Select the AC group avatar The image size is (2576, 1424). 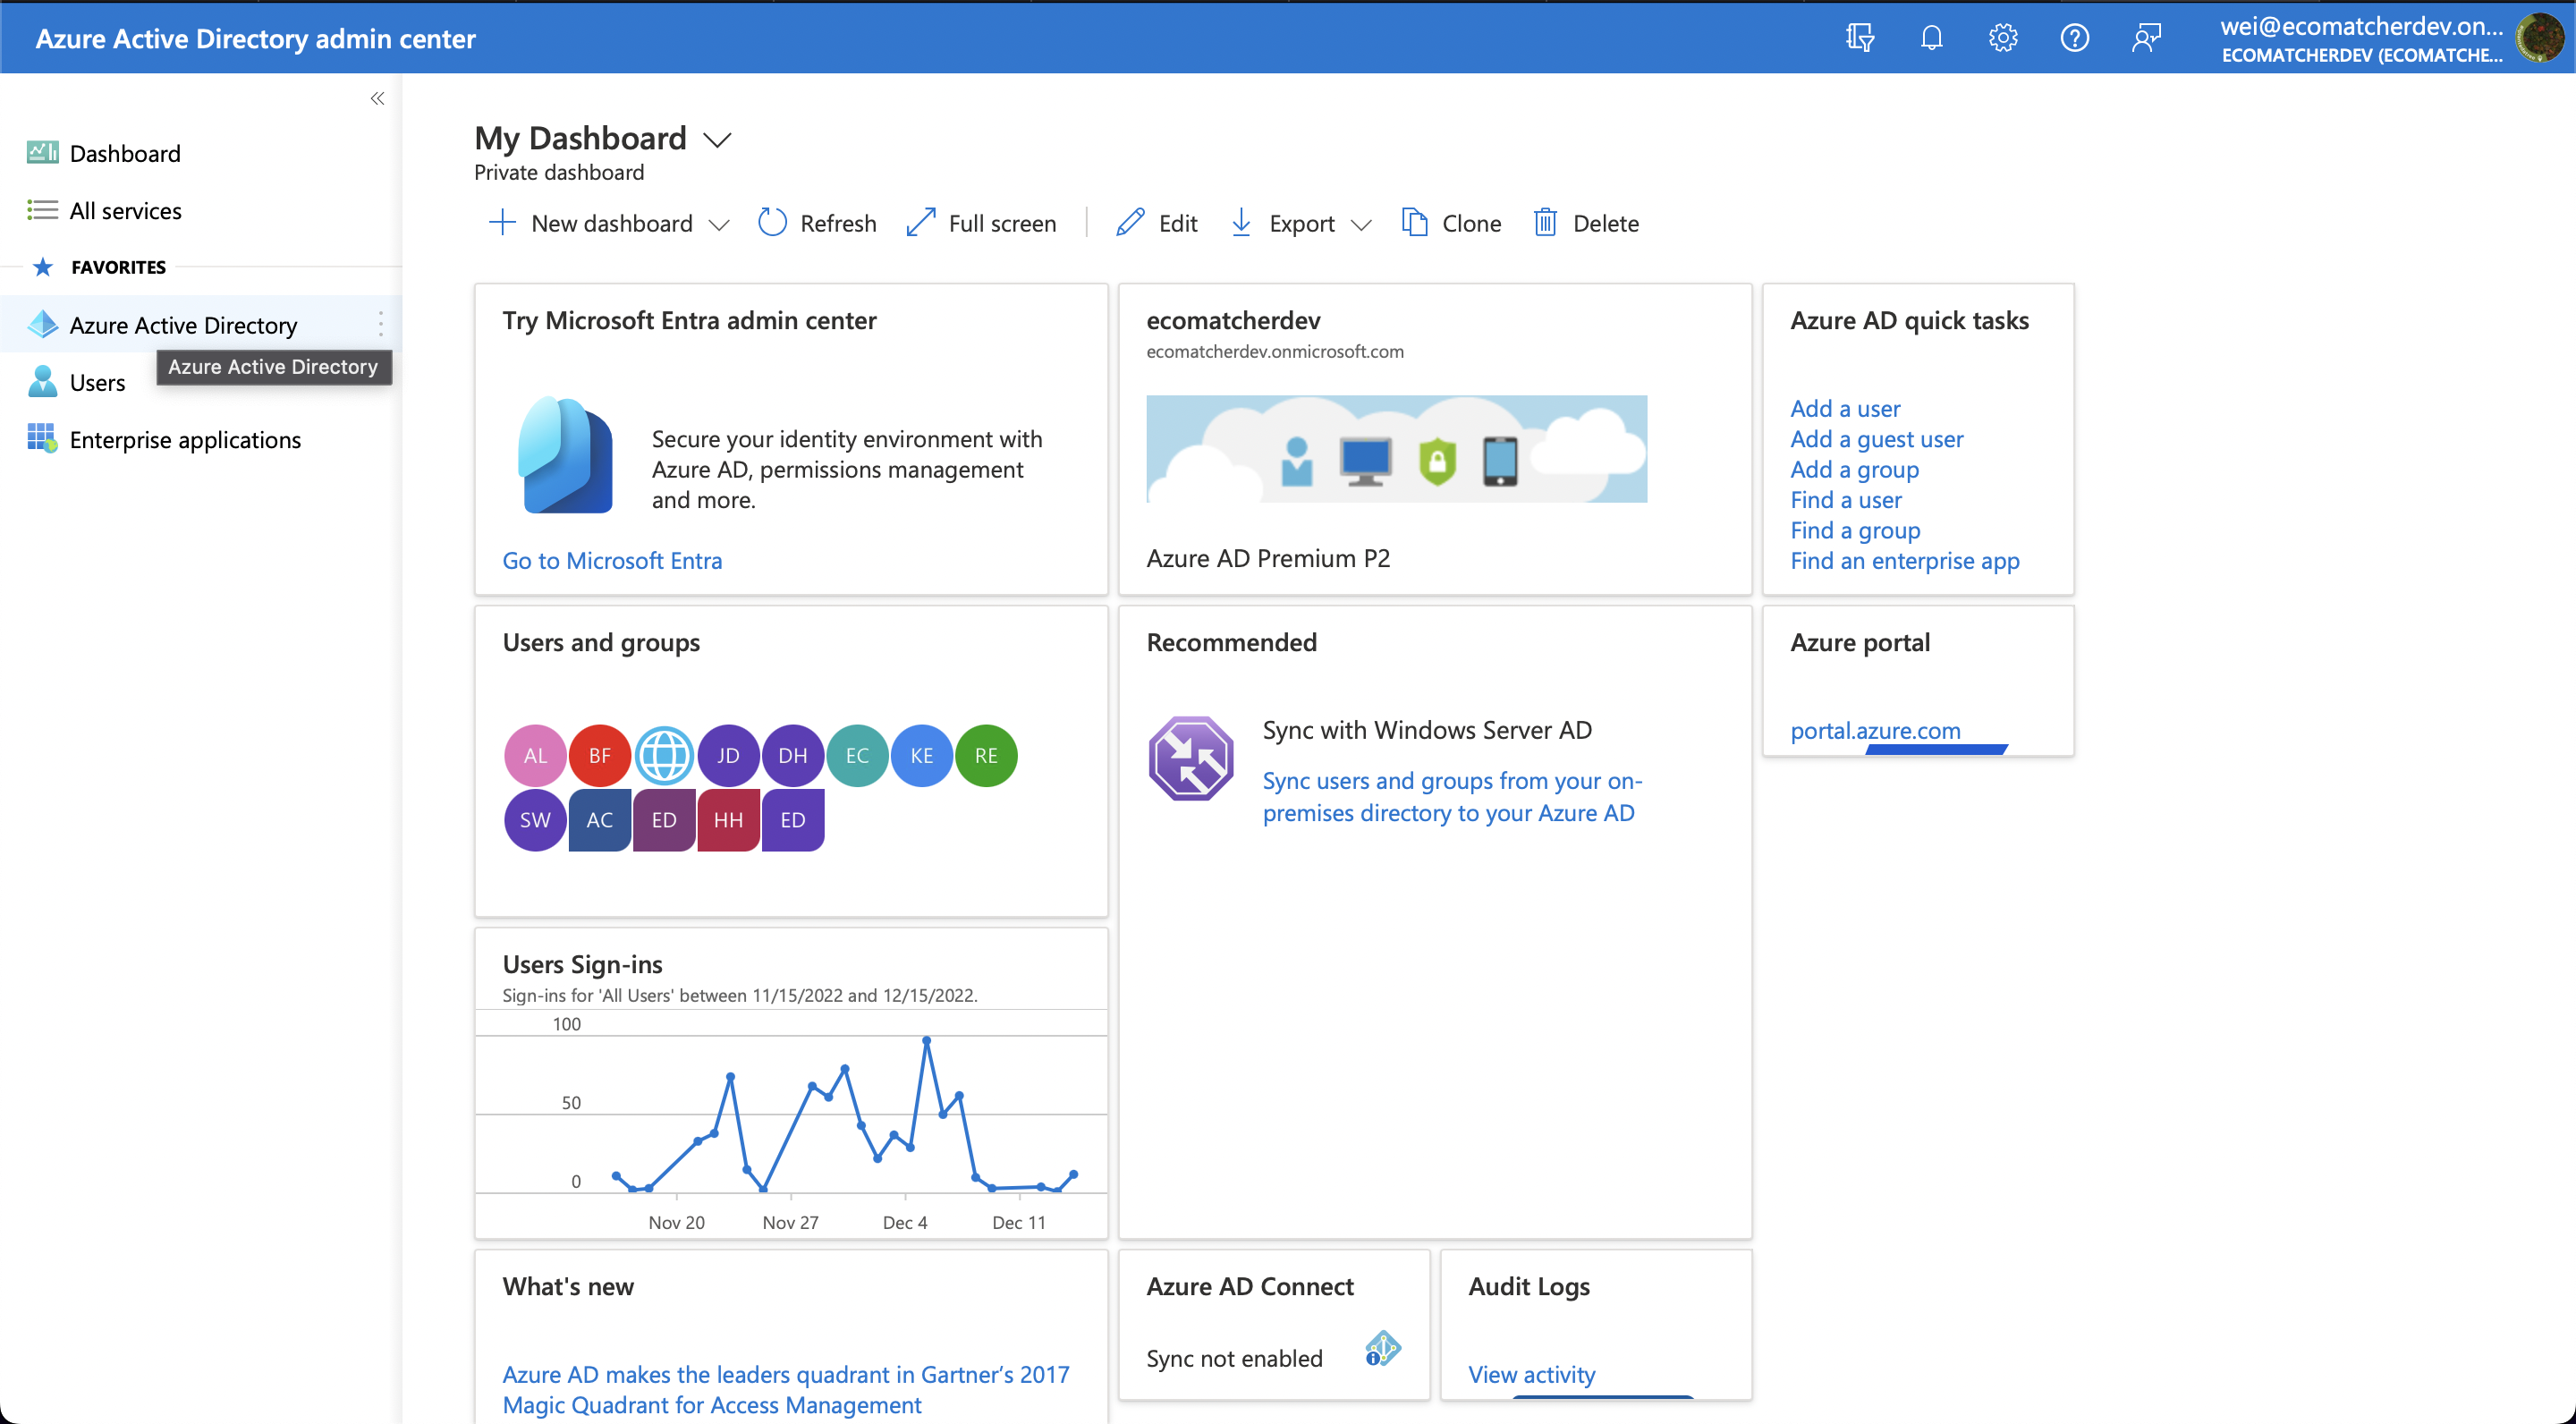599,820
